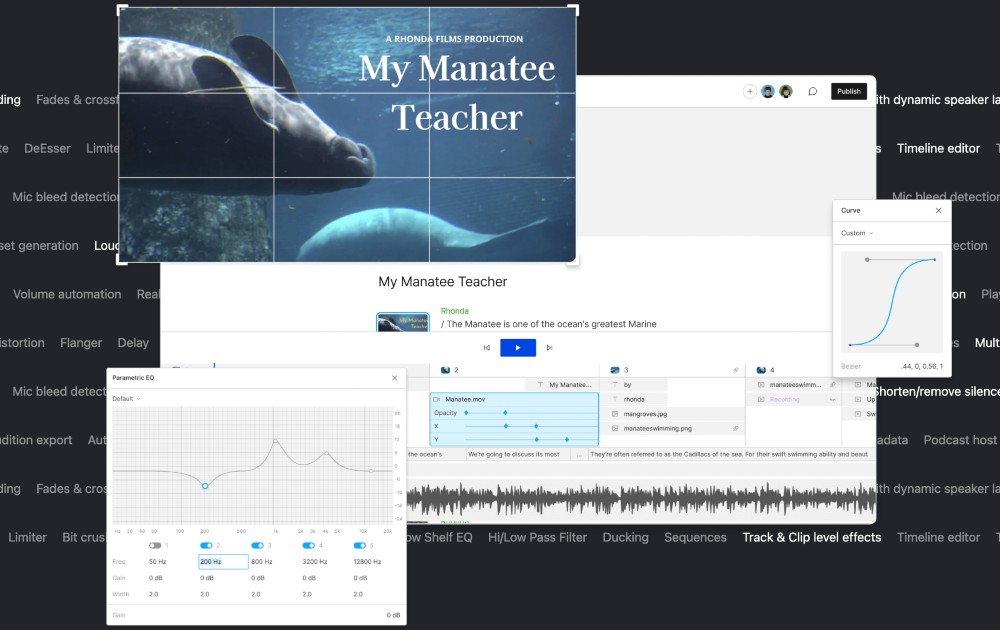Viewport: 1000px width, 630px height.
Task: Click the Publish button
Action: click(x=848, y=91)
